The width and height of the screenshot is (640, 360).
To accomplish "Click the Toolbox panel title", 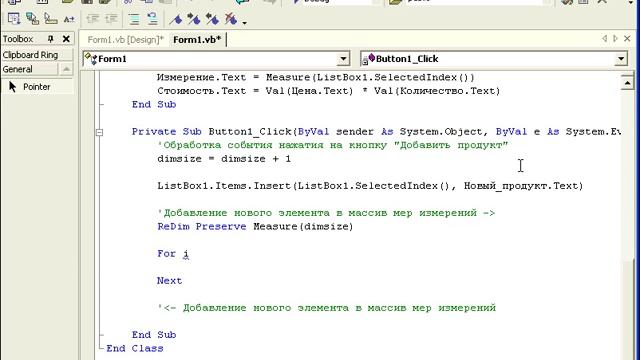I will pyautogui.click(x=18, y=39).
